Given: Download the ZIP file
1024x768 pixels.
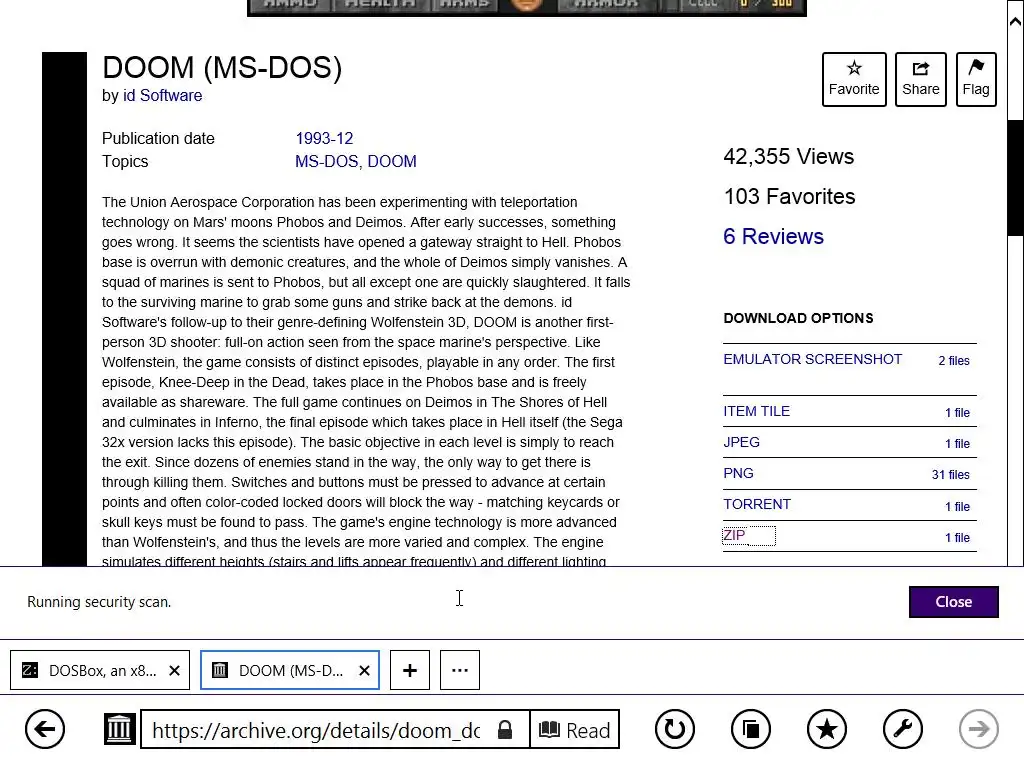Looking at the screenshot, I should (x=734, y=536).
